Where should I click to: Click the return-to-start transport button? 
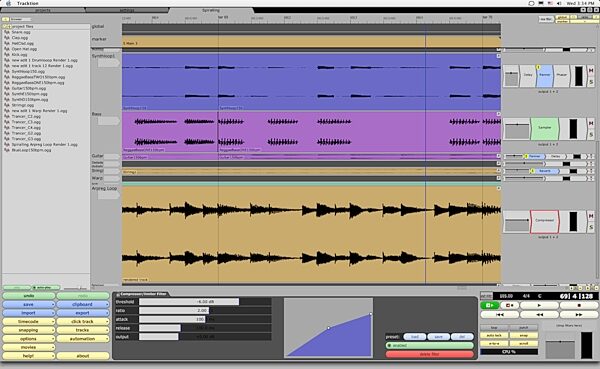[500, 314]
